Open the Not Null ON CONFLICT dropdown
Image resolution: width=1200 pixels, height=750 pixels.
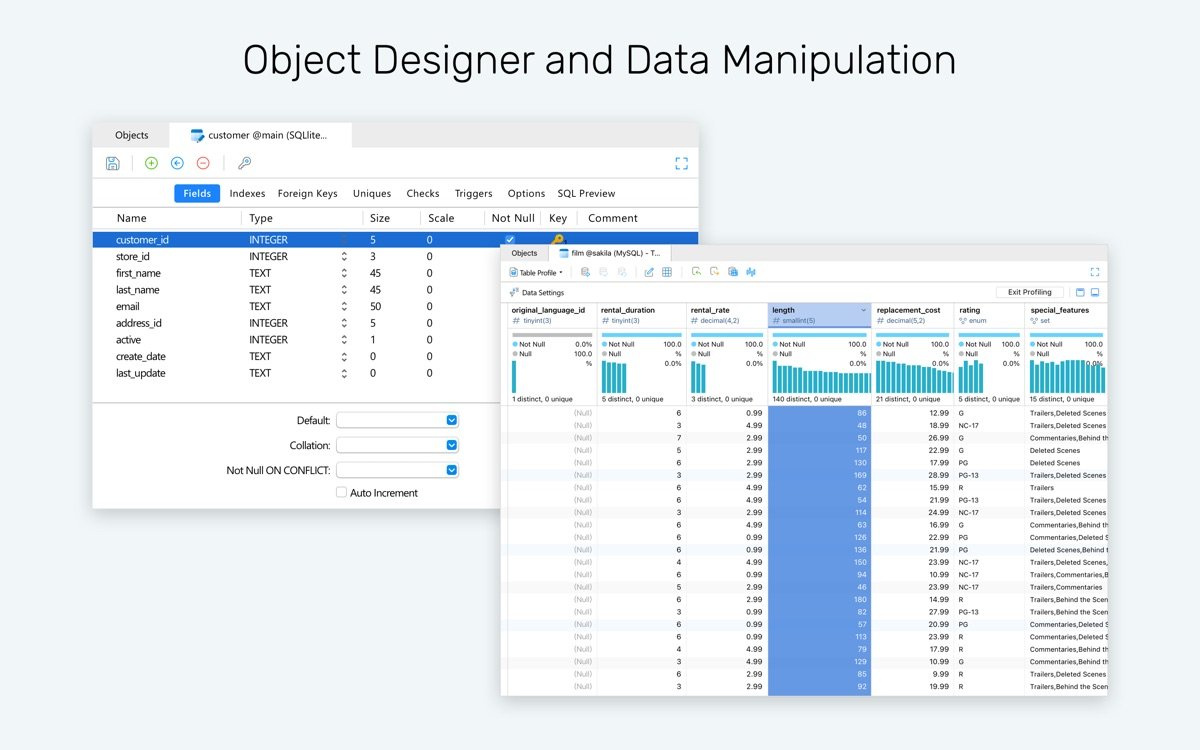[451, 470]
